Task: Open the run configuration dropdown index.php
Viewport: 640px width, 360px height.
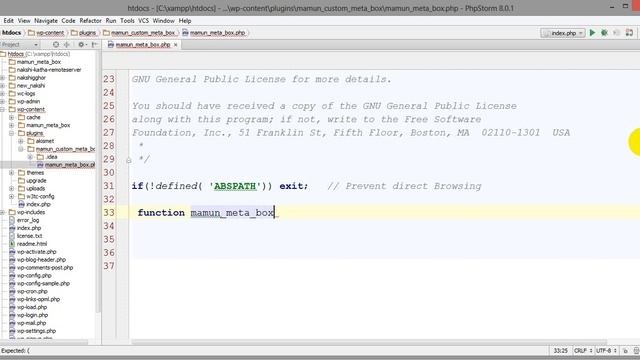Action: [x=562, y=33]
